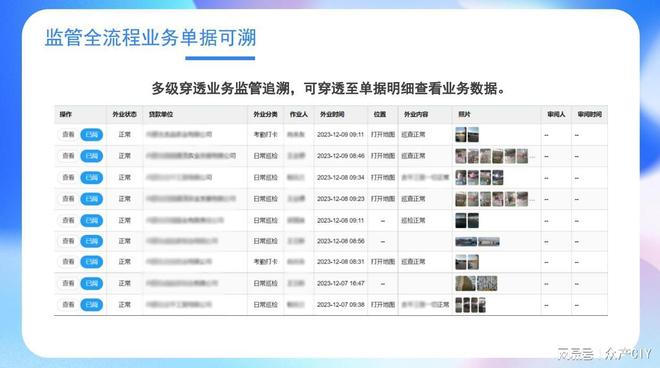Open first photo in the 2023-12-08 08:56 row
The height and width of the screenshot is (368, 660).
pyautogui.click(x=466, y=242)
